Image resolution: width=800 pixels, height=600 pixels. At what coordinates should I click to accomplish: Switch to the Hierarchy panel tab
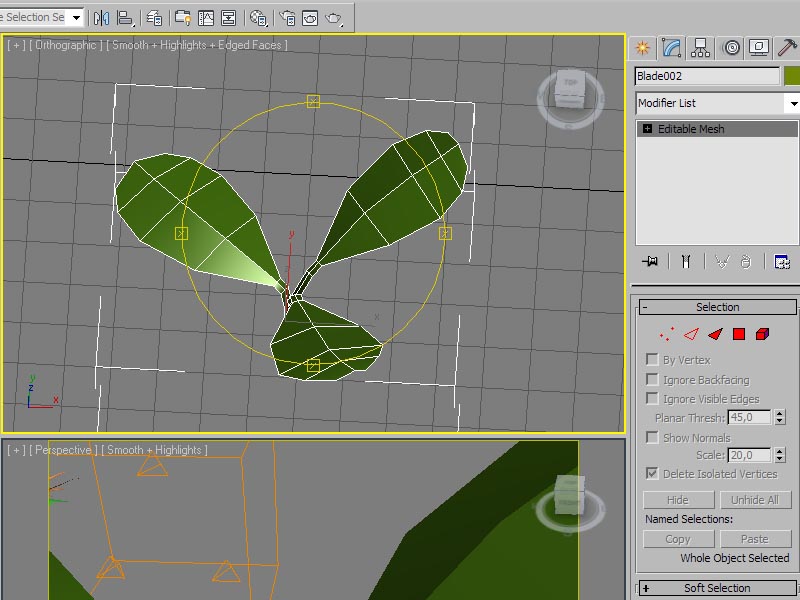point(701,47)
